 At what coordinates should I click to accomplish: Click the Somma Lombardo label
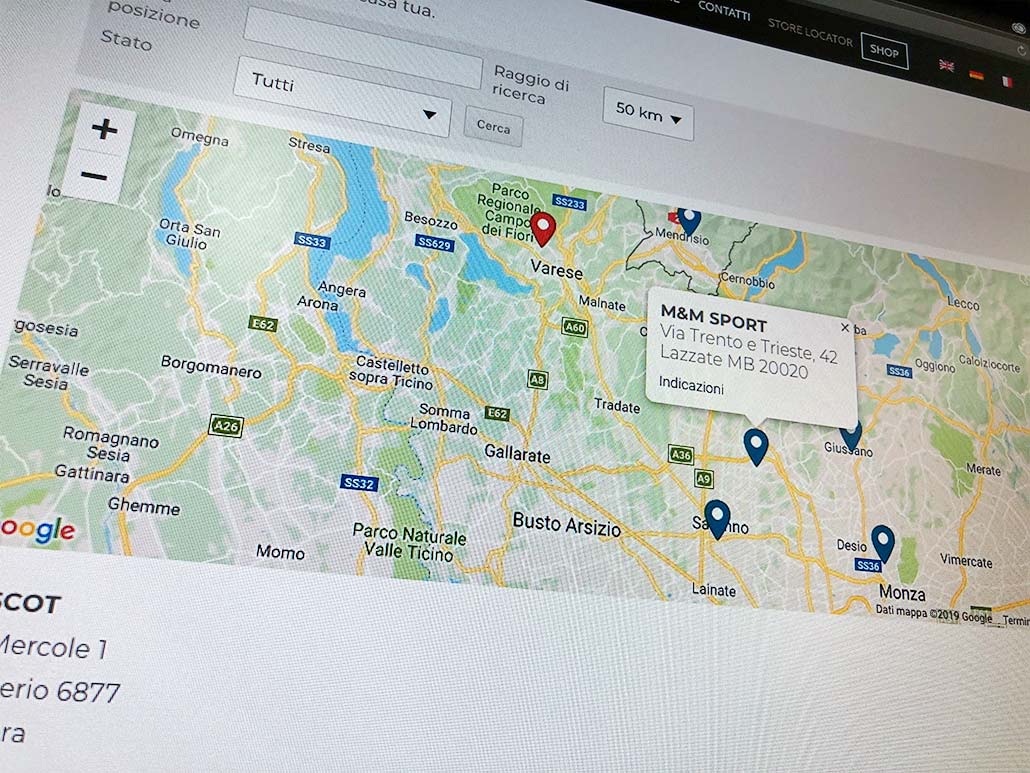pos(444,420)
